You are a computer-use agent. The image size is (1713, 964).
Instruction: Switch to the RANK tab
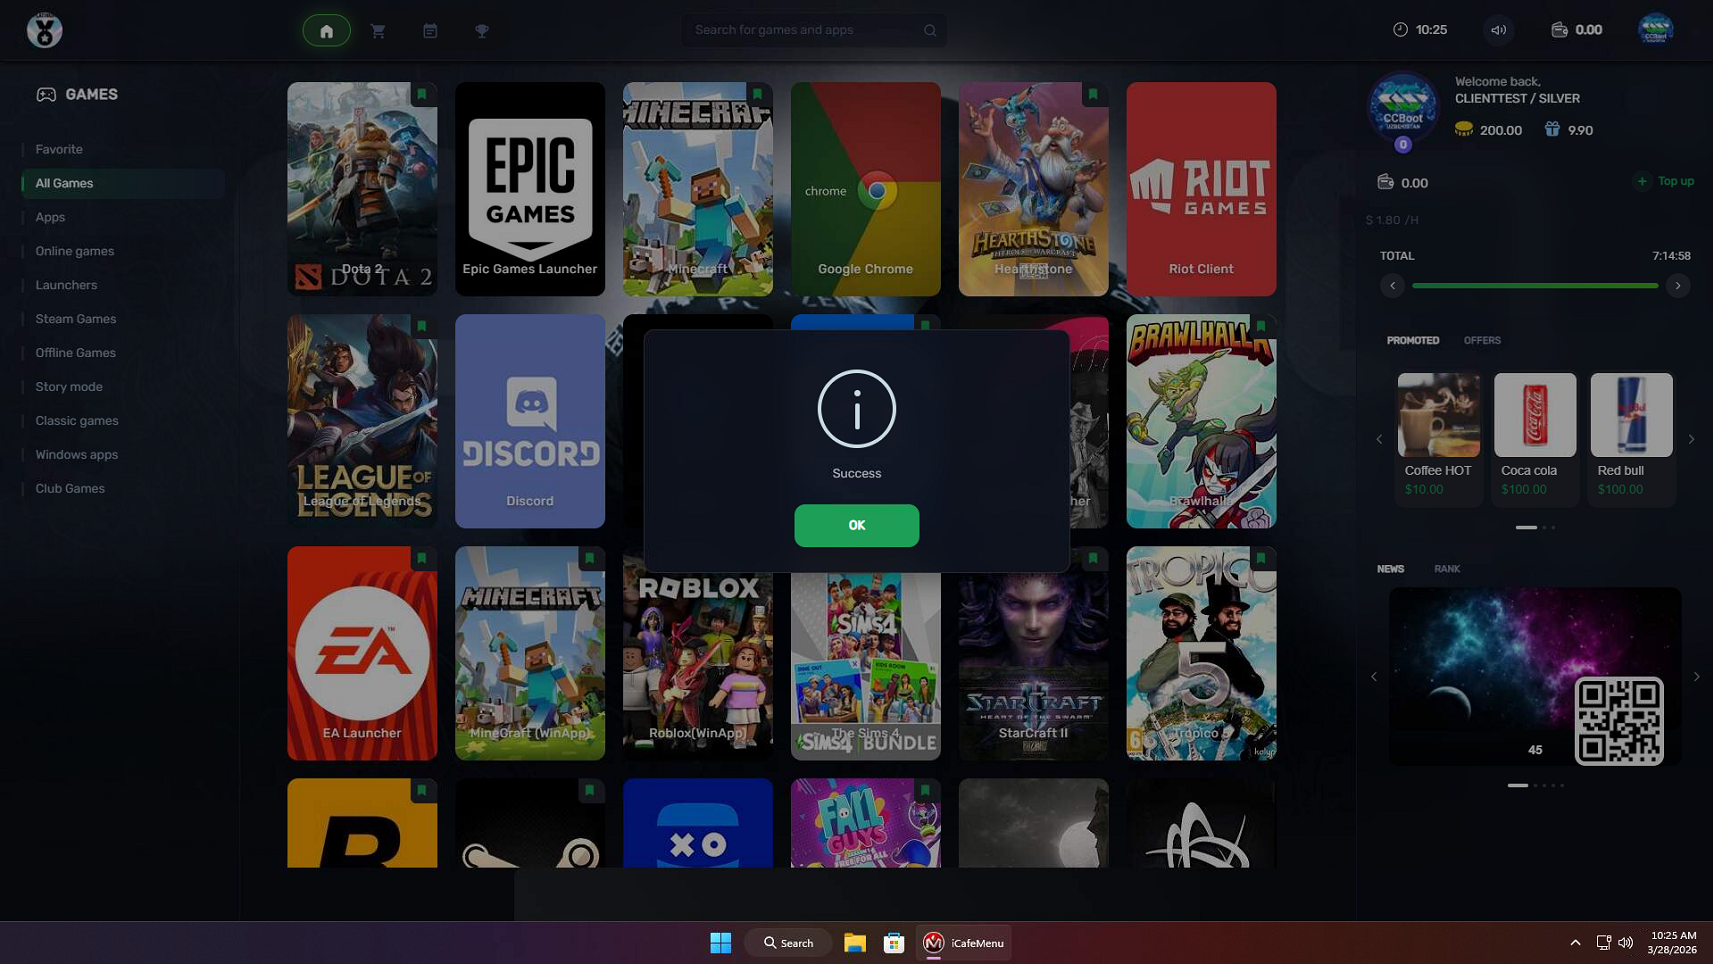click(x=1446, y=569)
